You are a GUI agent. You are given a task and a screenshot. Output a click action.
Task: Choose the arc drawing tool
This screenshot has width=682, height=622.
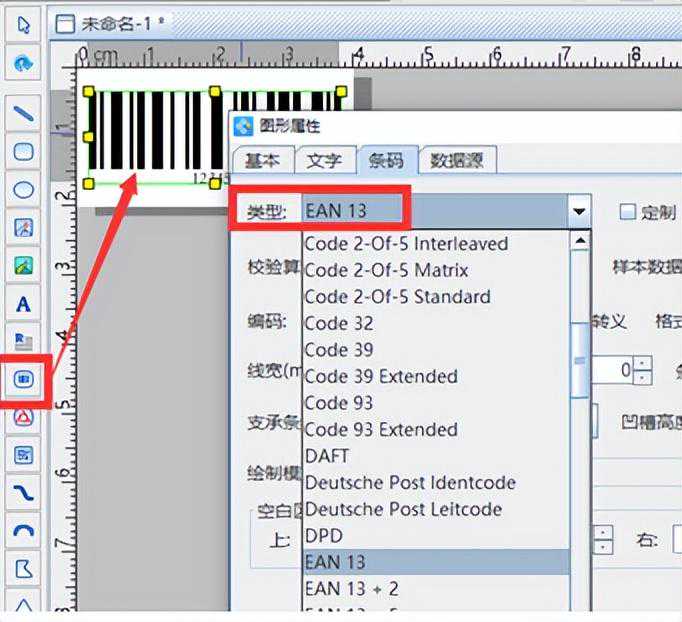[24, 531]
